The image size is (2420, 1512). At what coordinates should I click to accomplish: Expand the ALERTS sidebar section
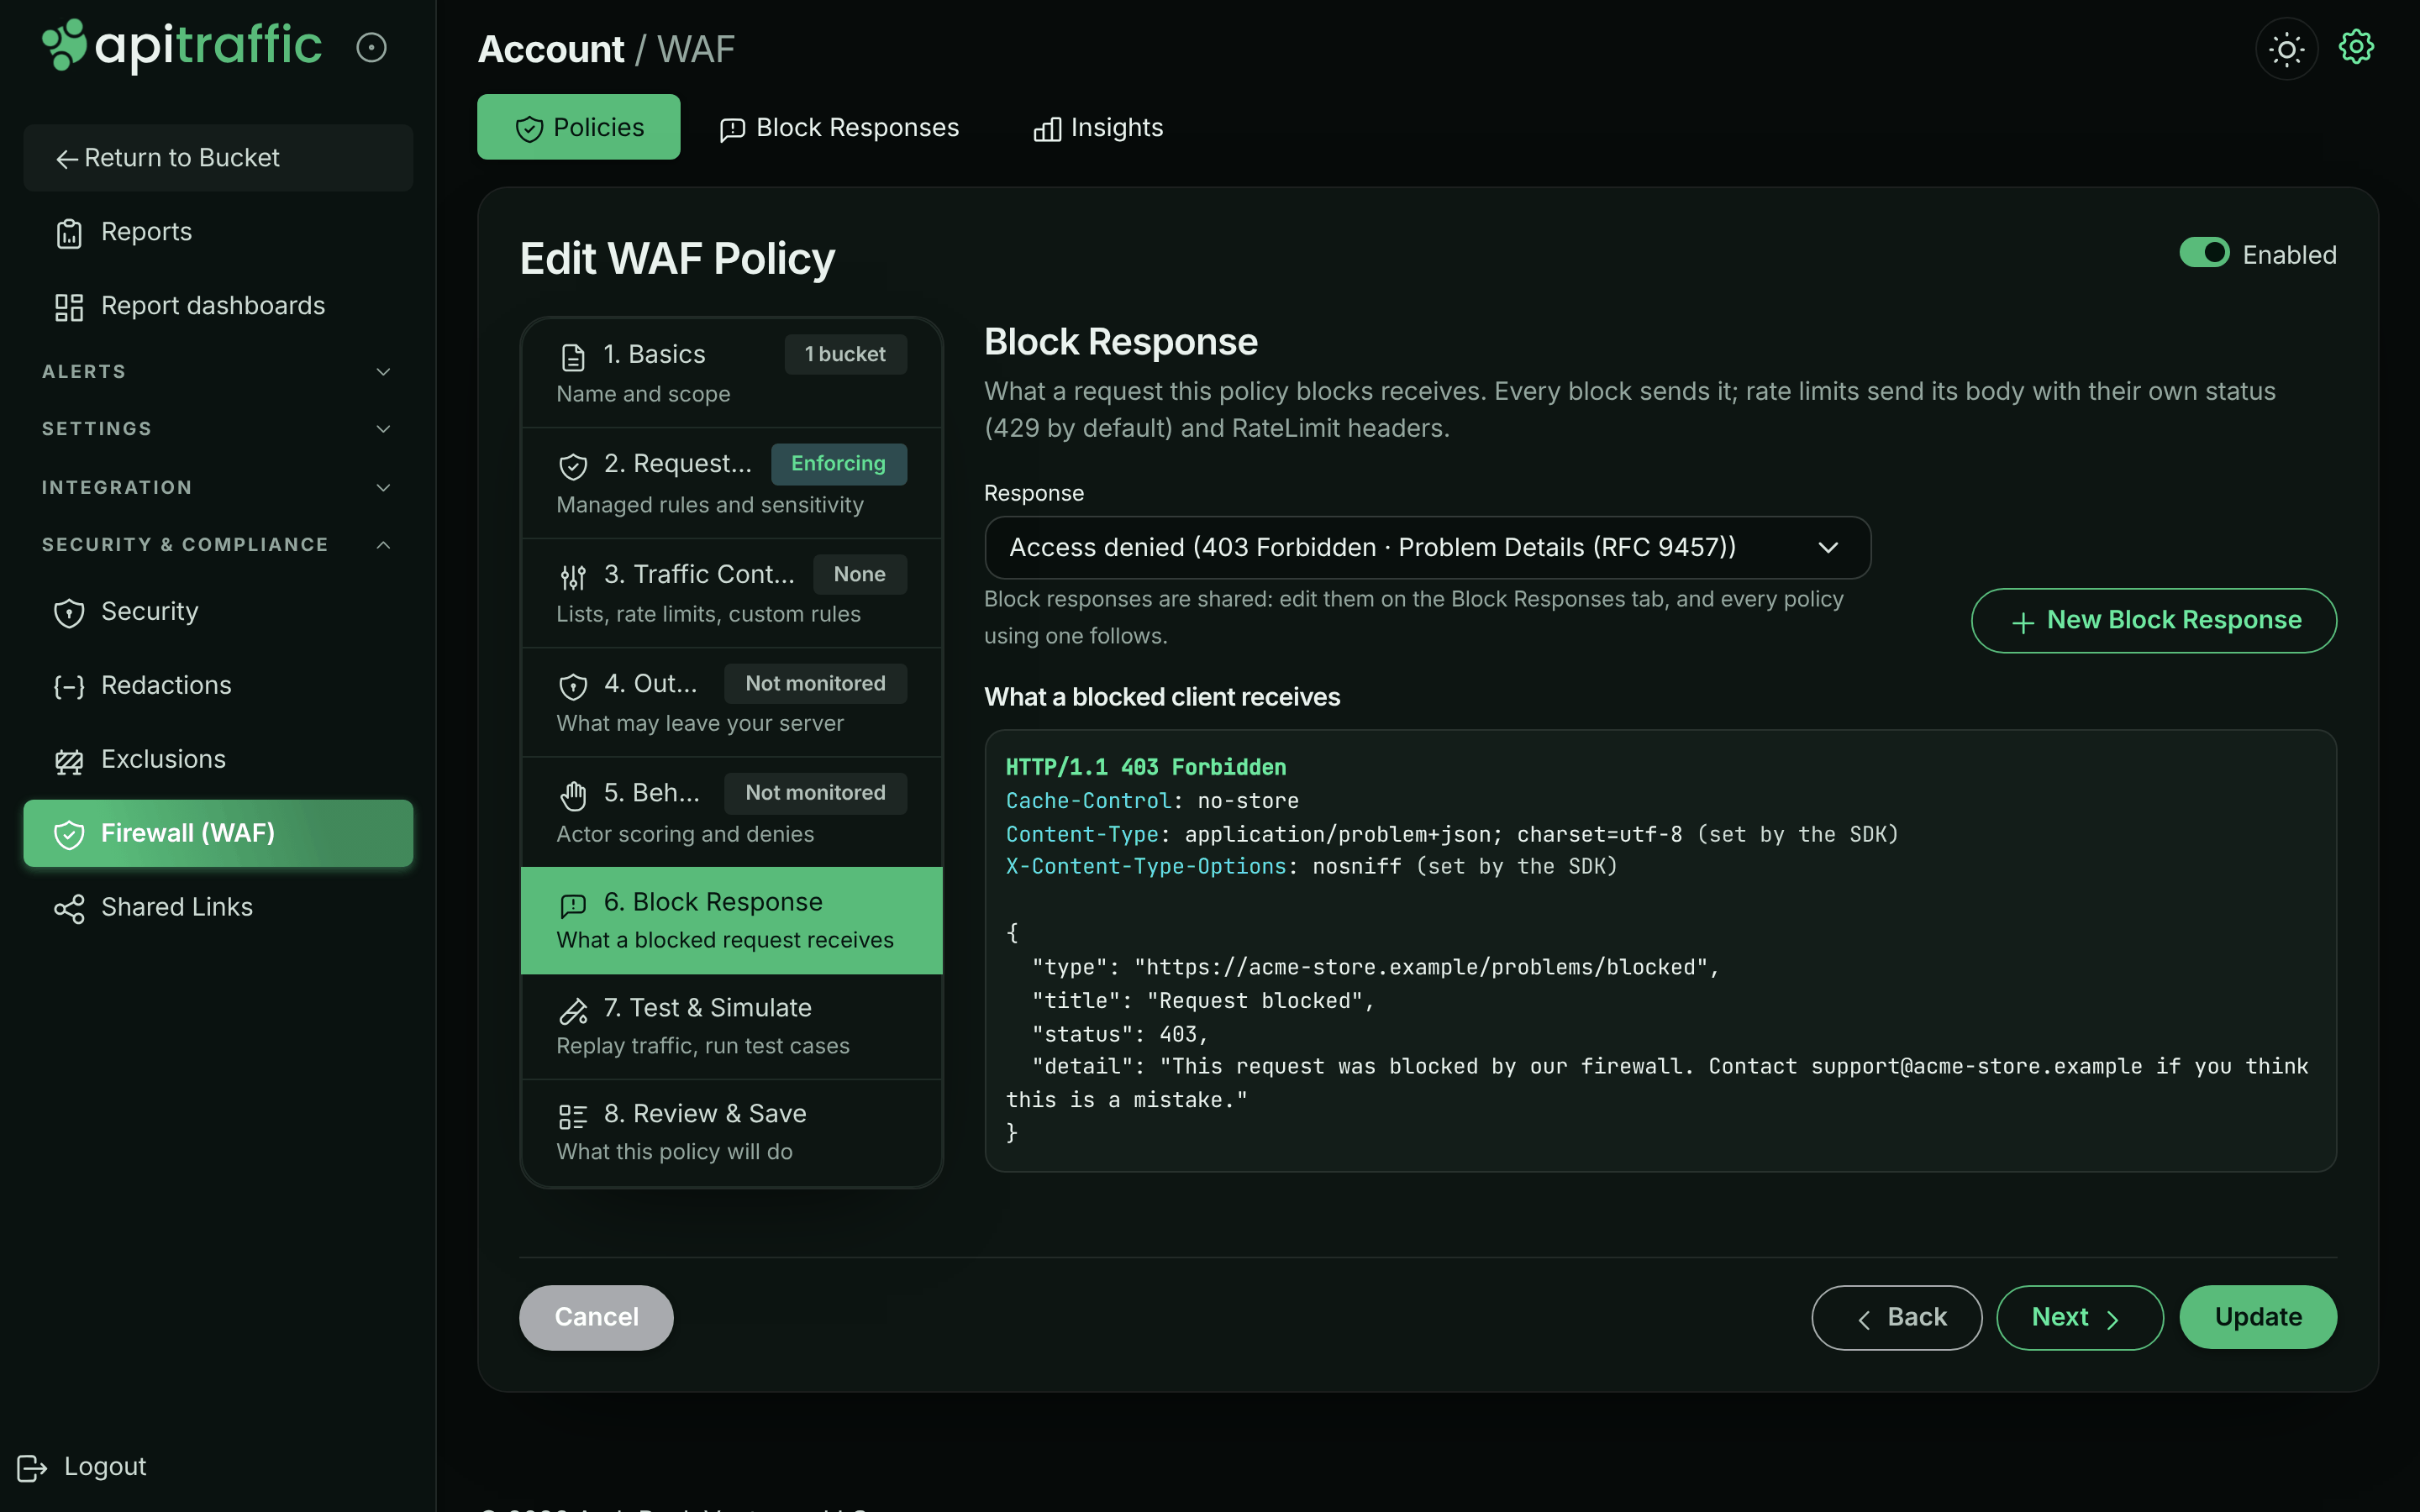[218, 371]
